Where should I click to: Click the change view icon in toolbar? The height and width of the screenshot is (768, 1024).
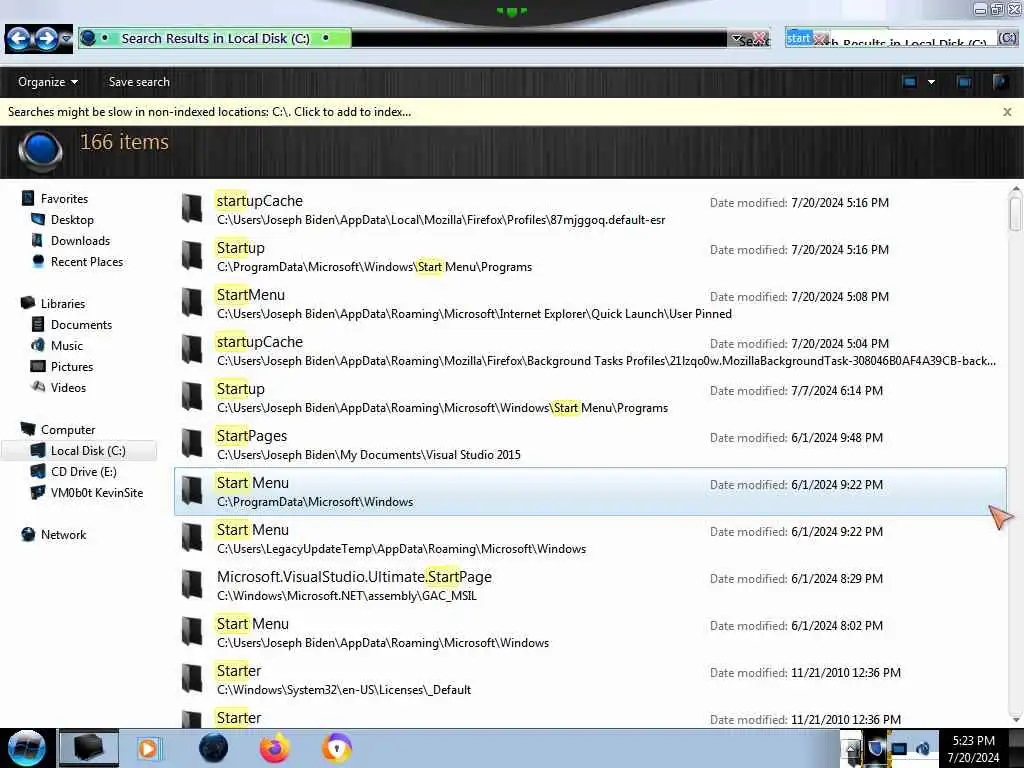point(909,82)
